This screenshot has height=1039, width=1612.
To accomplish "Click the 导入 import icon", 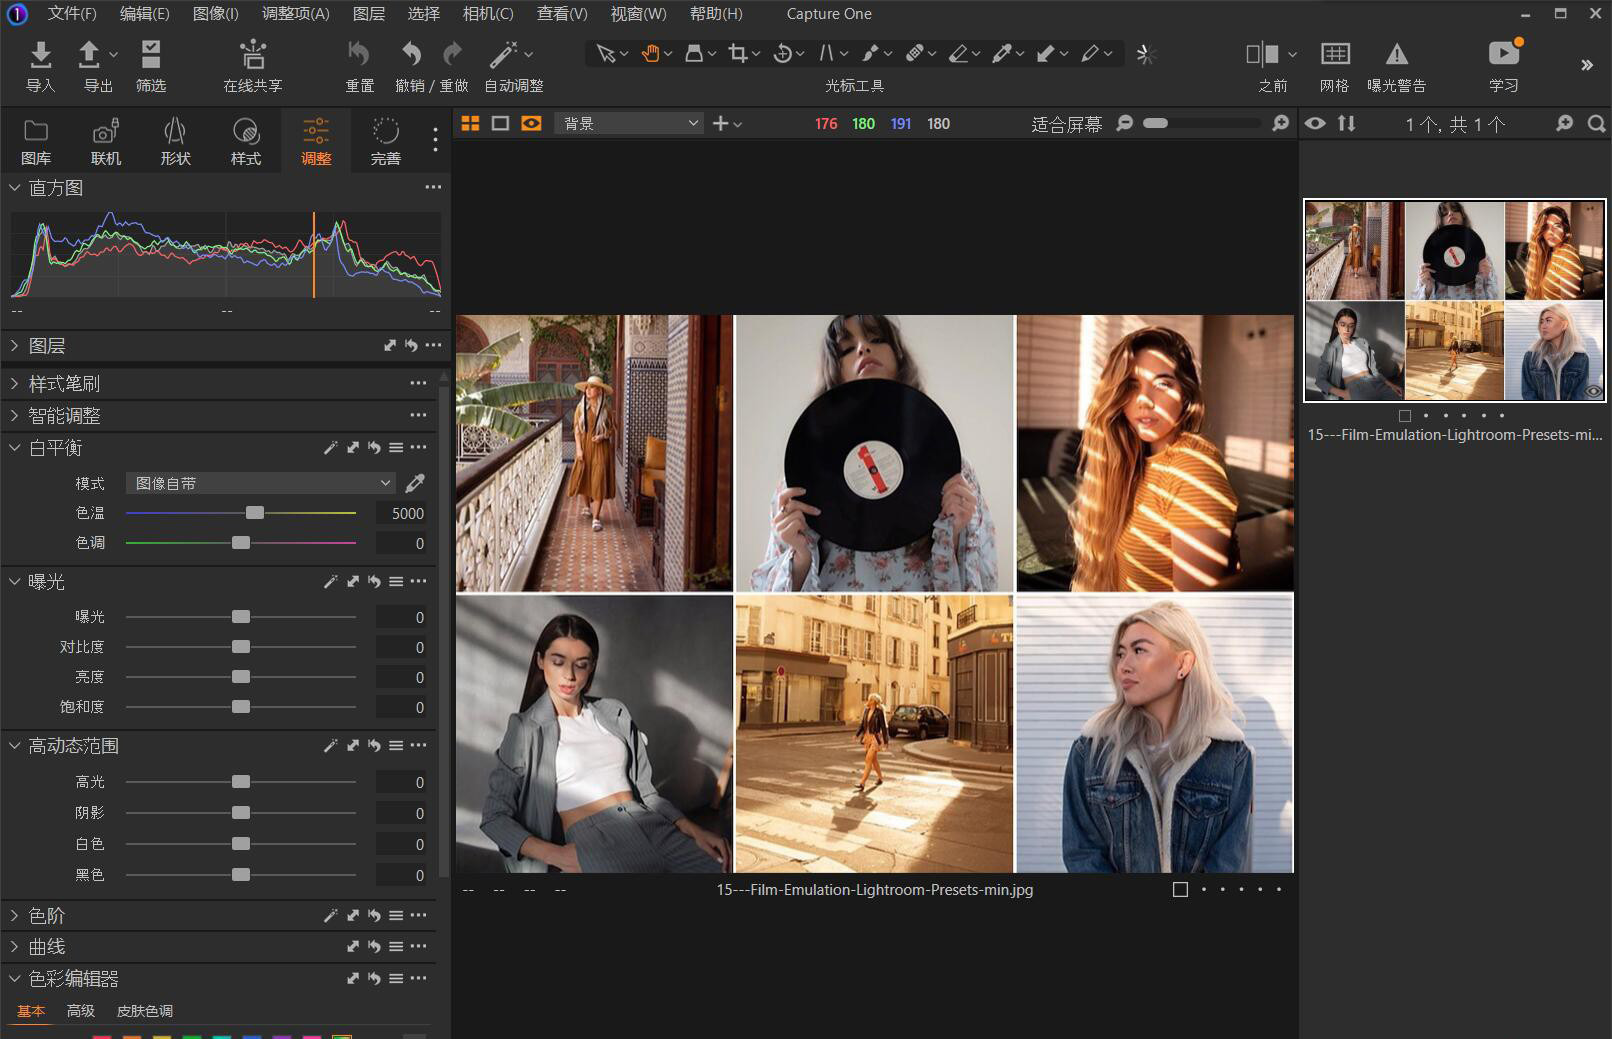I will pos(40,54).
